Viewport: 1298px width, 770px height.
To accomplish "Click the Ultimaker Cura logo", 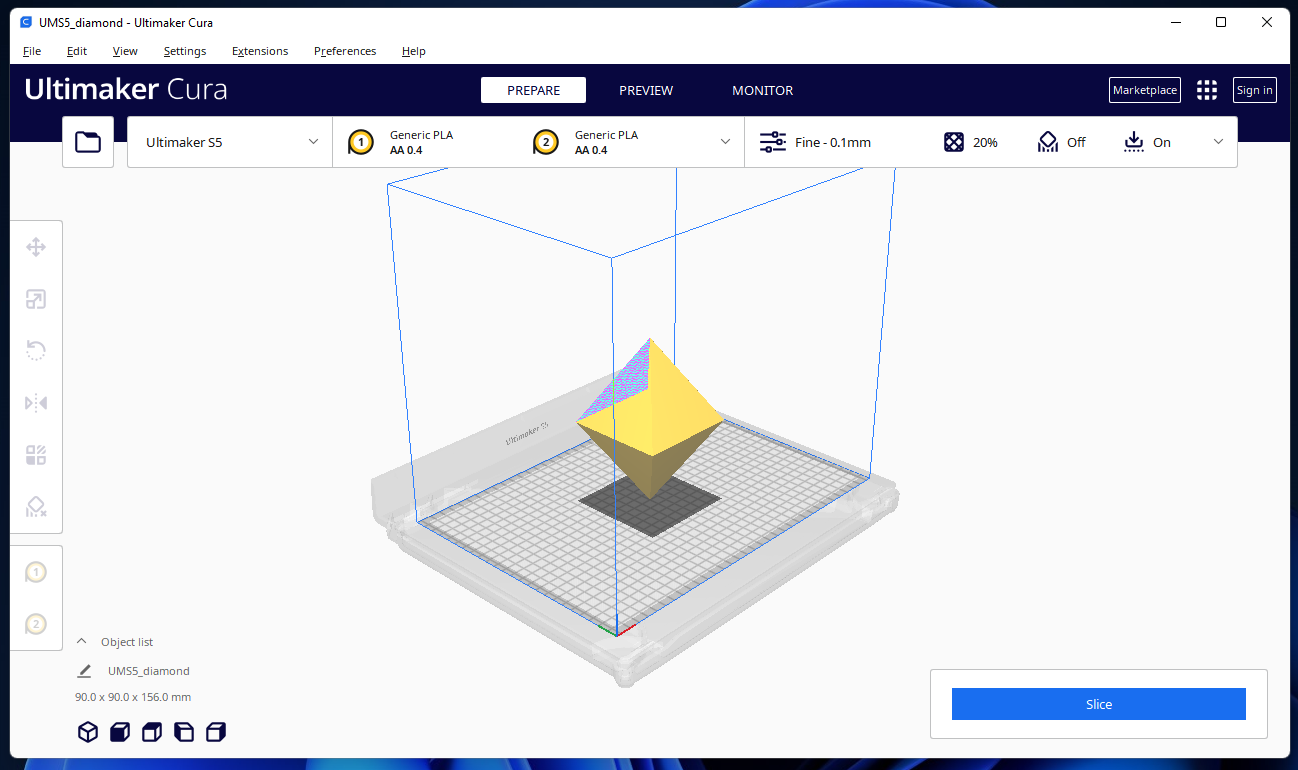I will point(126,89).
